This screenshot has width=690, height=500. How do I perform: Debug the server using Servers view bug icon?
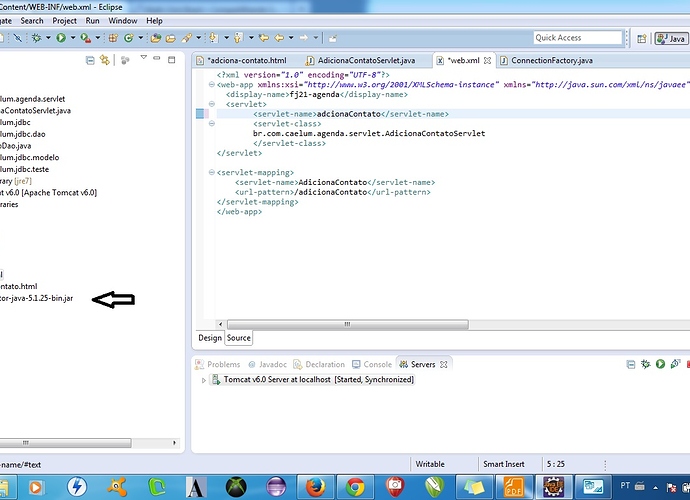pyautogui.click(x=645, y=364)
